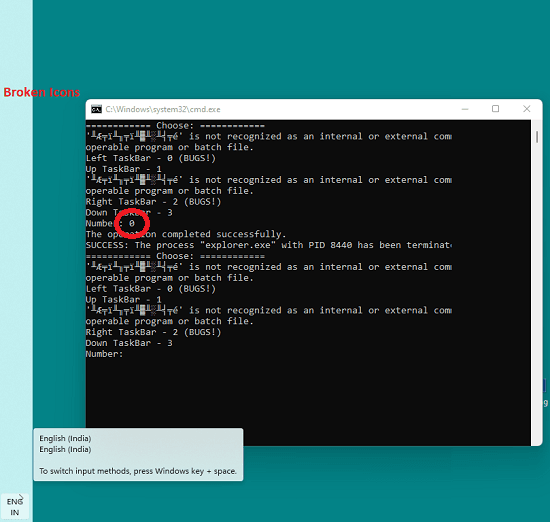Click the C:\Windows\system32\cmd.exe title text
550x522 pixels.
pos(163,109)
